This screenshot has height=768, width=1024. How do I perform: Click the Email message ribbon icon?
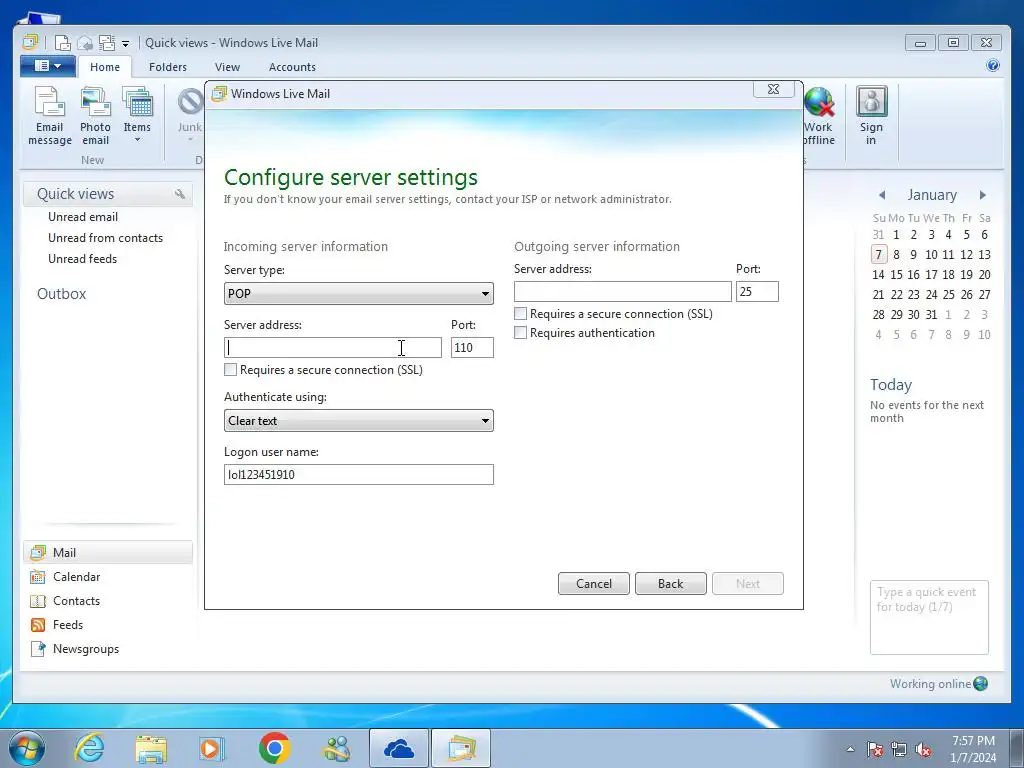pos(50,116)
